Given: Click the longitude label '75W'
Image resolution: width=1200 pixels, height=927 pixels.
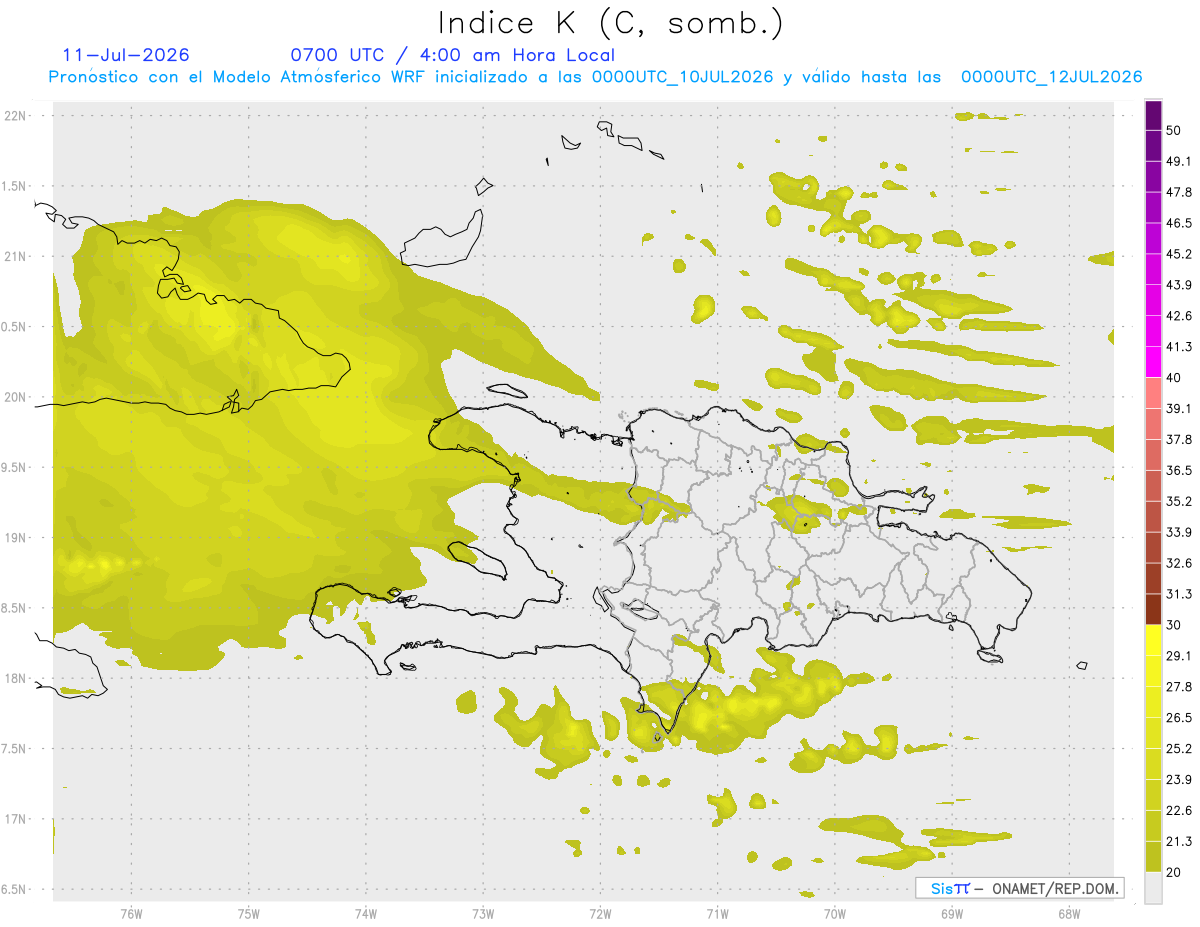Looking at the screenshot, I should 249,914.
